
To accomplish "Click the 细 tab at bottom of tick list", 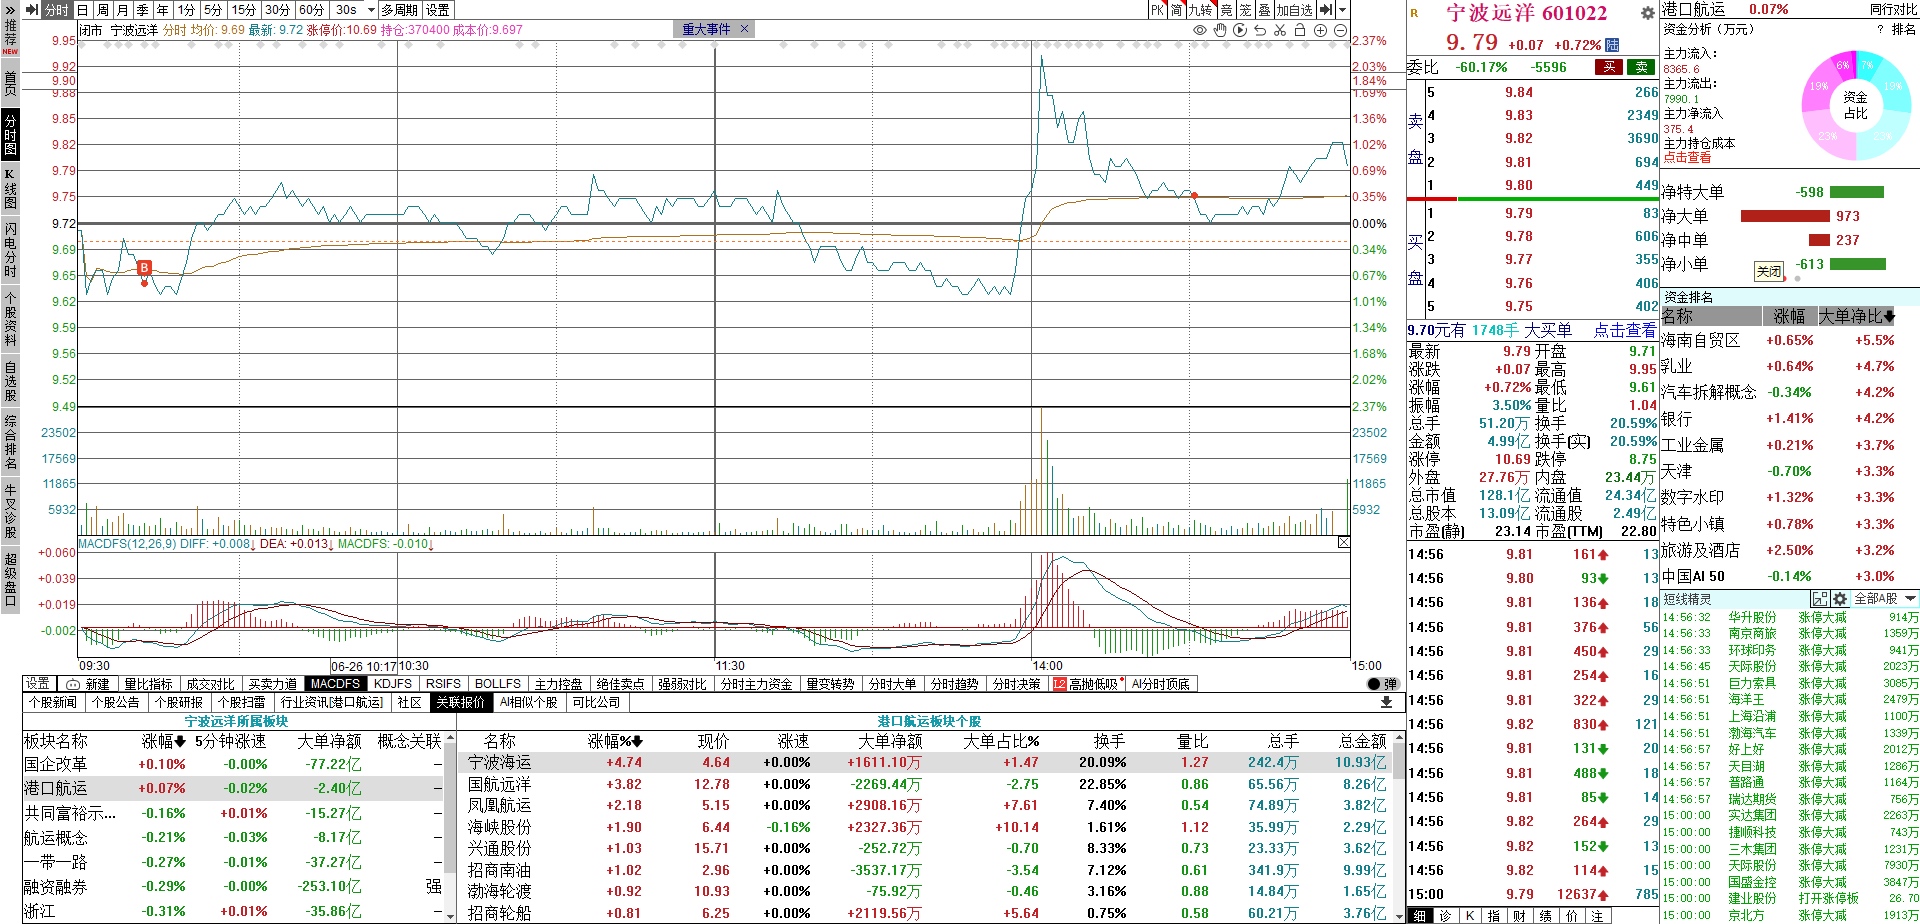I will pos(1420,915).
